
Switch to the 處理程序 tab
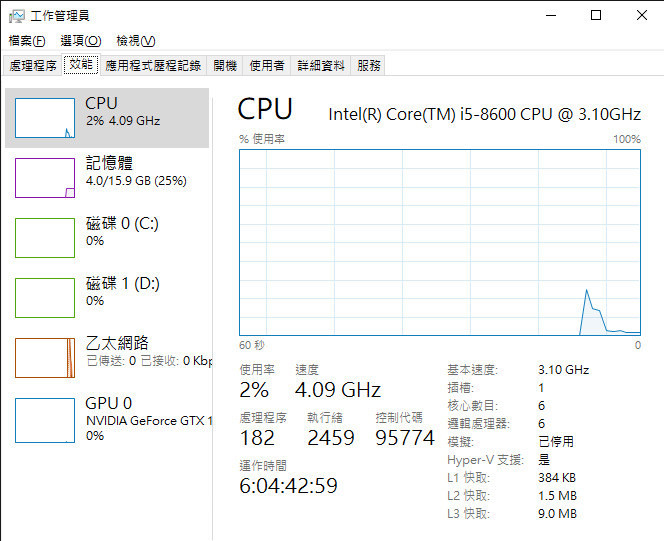tap(33, 65)
